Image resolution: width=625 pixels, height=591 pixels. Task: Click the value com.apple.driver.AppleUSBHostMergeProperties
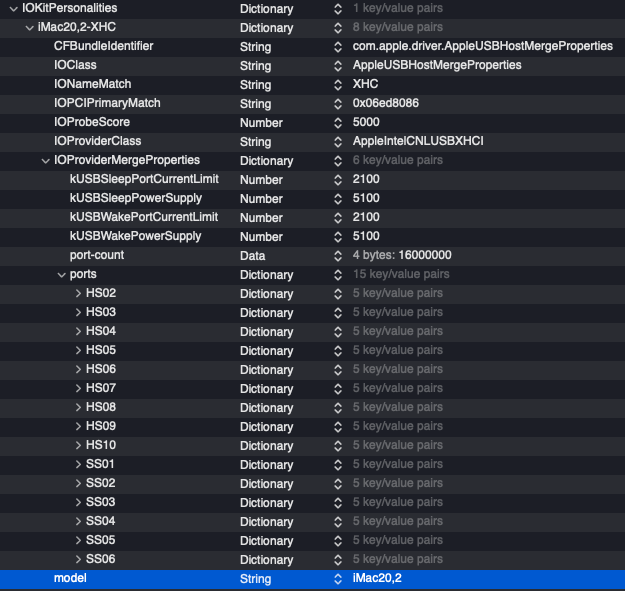(x=483, y=46)
